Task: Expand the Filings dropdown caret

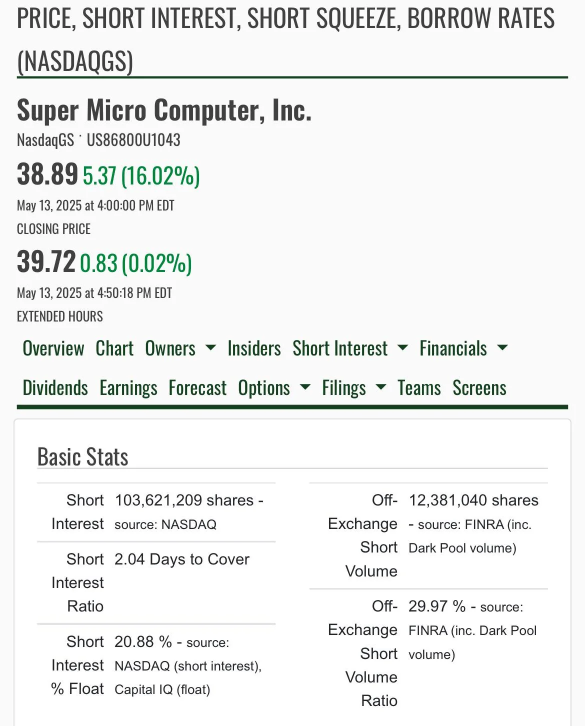Action: tap(380, 388)
